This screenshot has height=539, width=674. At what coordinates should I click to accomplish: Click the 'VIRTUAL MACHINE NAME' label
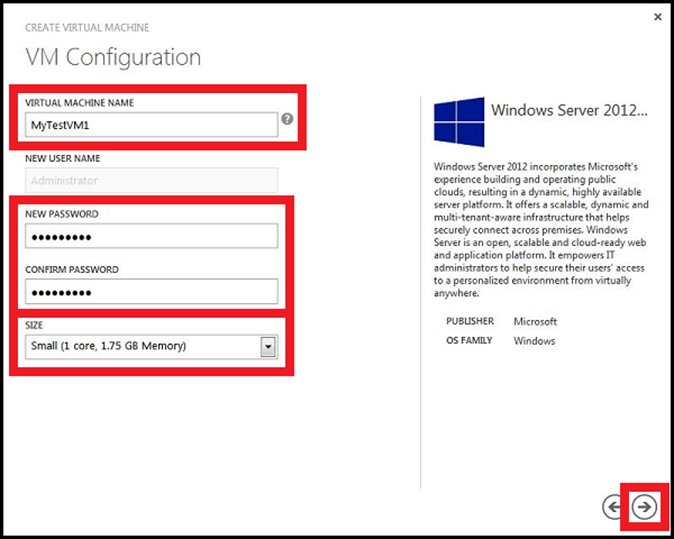pyautogui.click(x=80, y=103)
